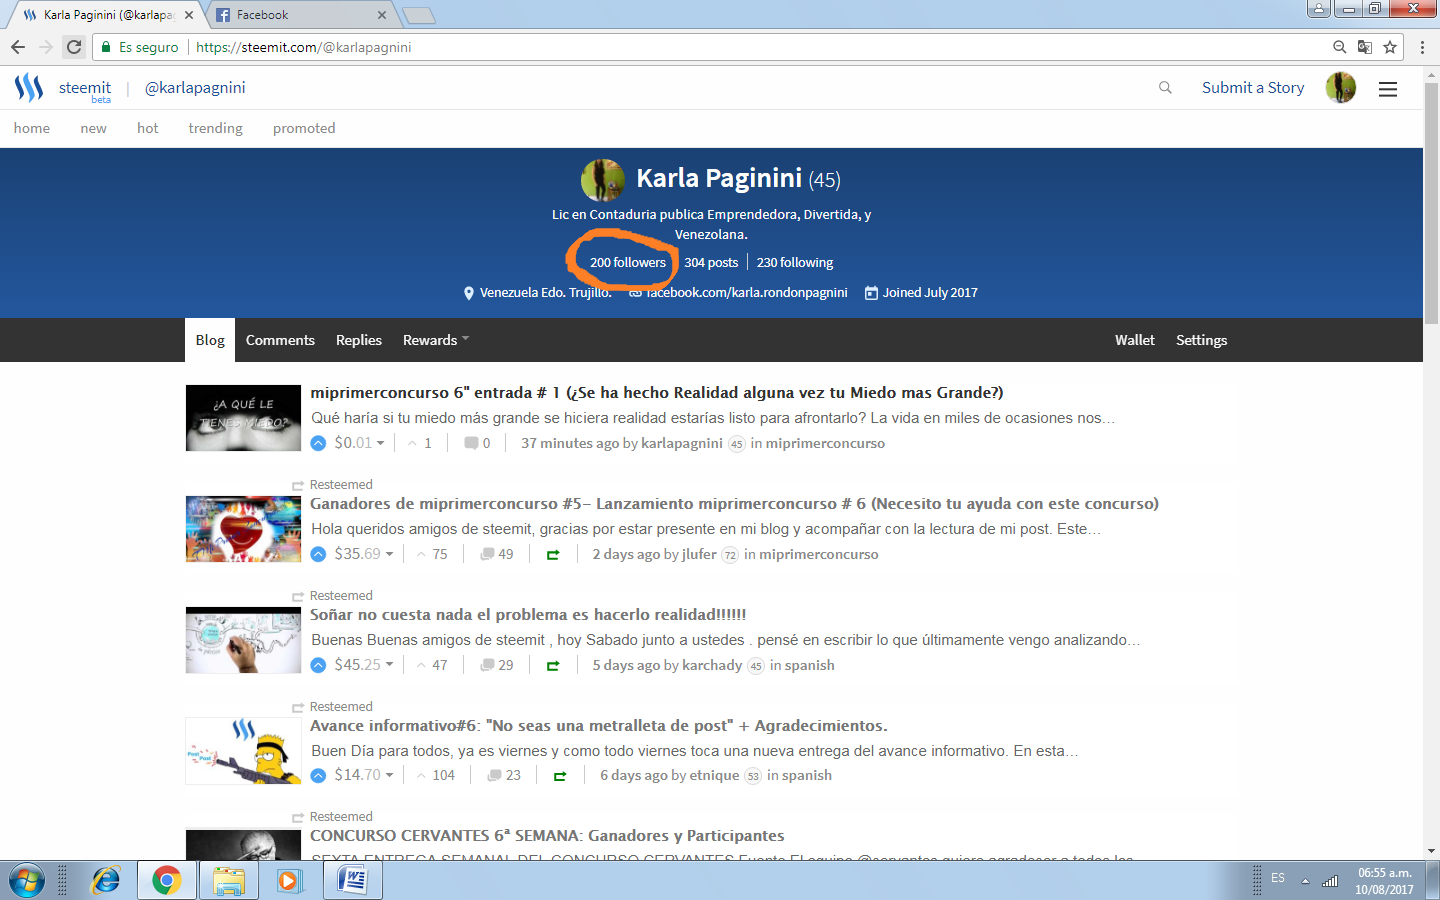Open the Windows Start button
Image resolution: width=1440 pixels, height=900 pixels.
27,881
